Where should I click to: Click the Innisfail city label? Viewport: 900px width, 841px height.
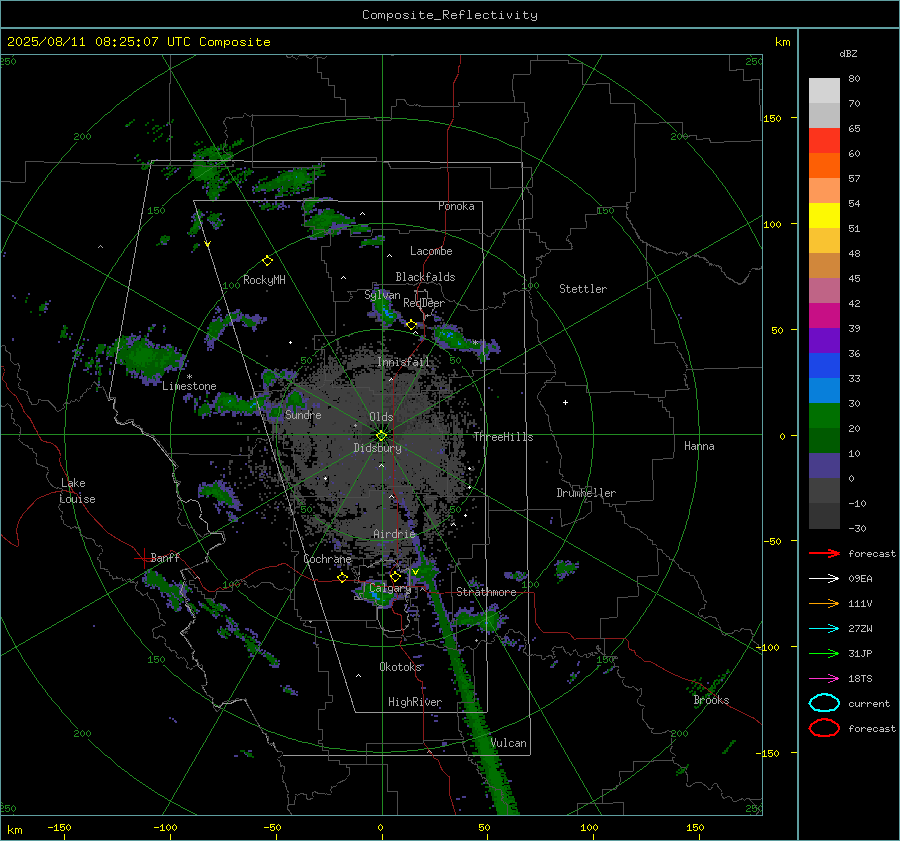tap(403, 362)
